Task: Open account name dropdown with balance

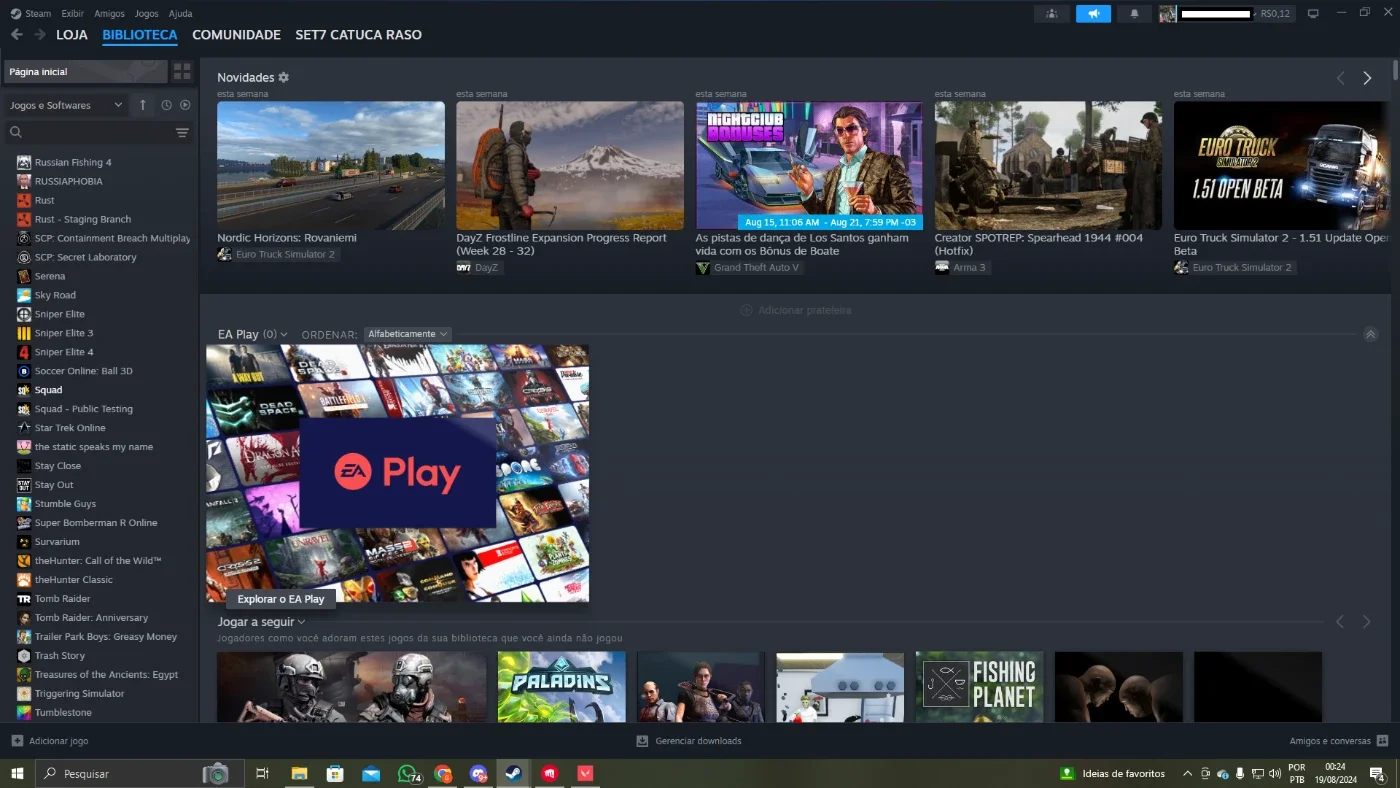Action: coord(1226,14)
